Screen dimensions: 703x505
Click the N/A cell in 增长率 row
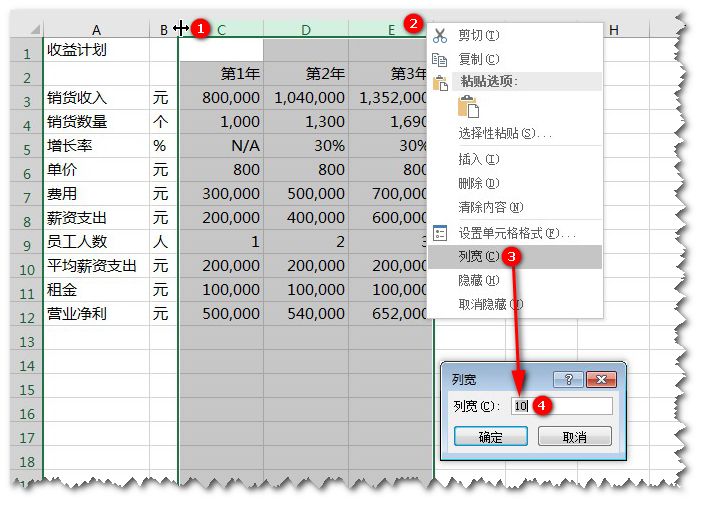click(x=221, y=145)
